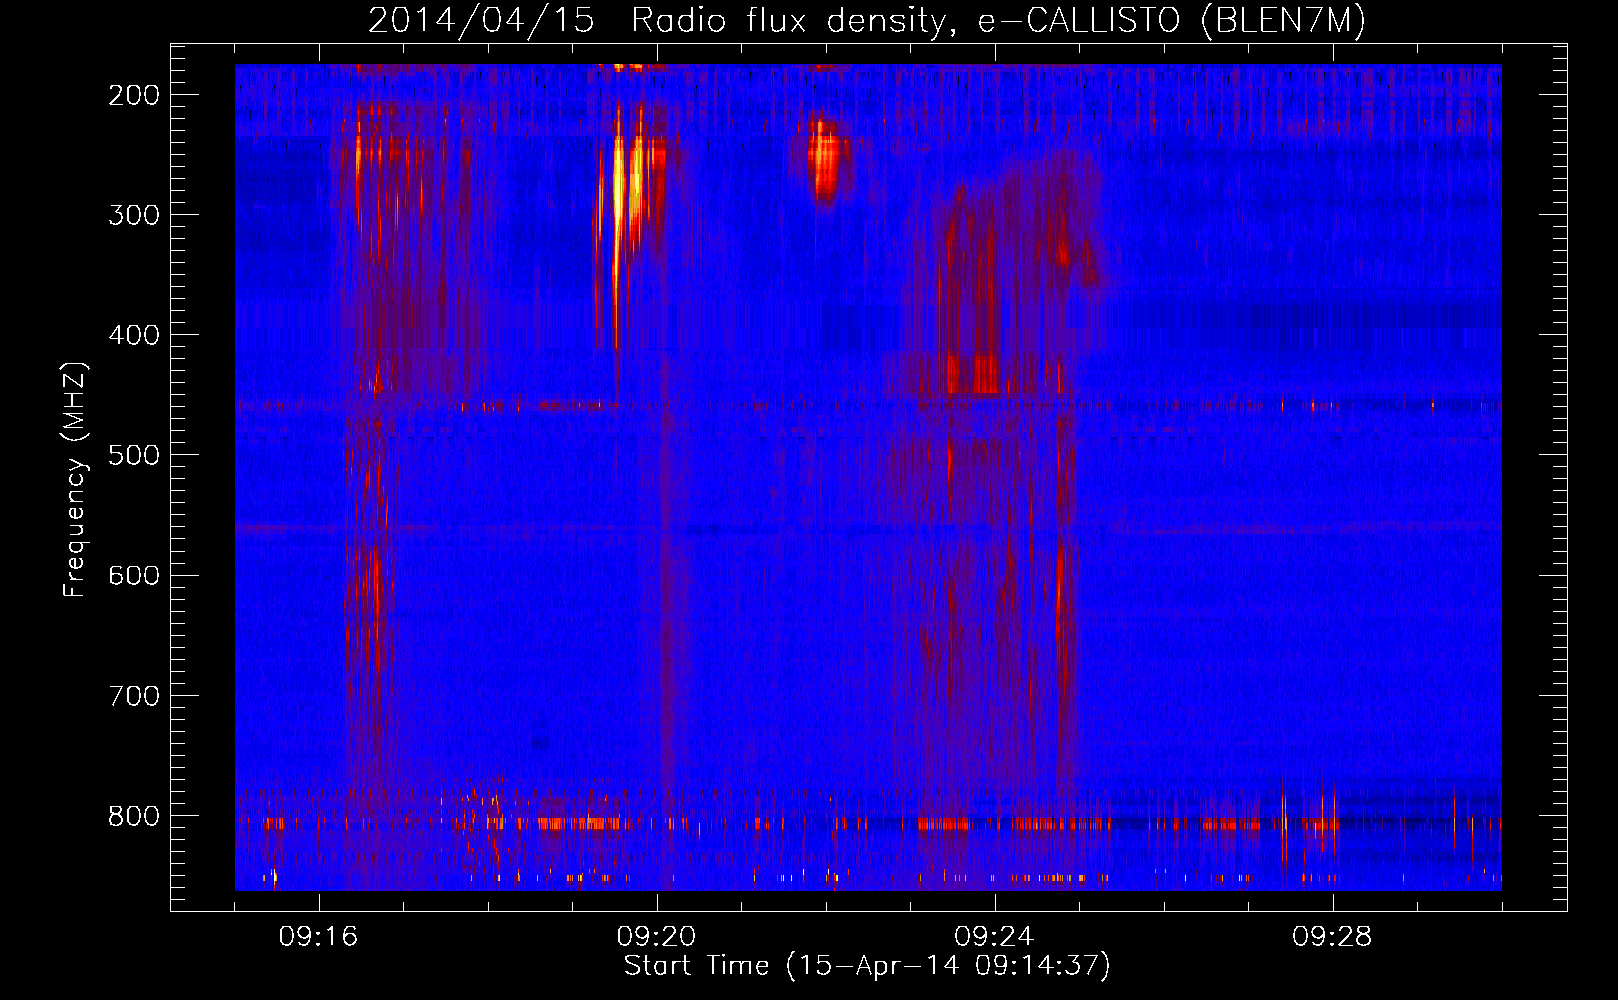Click the 500 frequency tick label

134,455
